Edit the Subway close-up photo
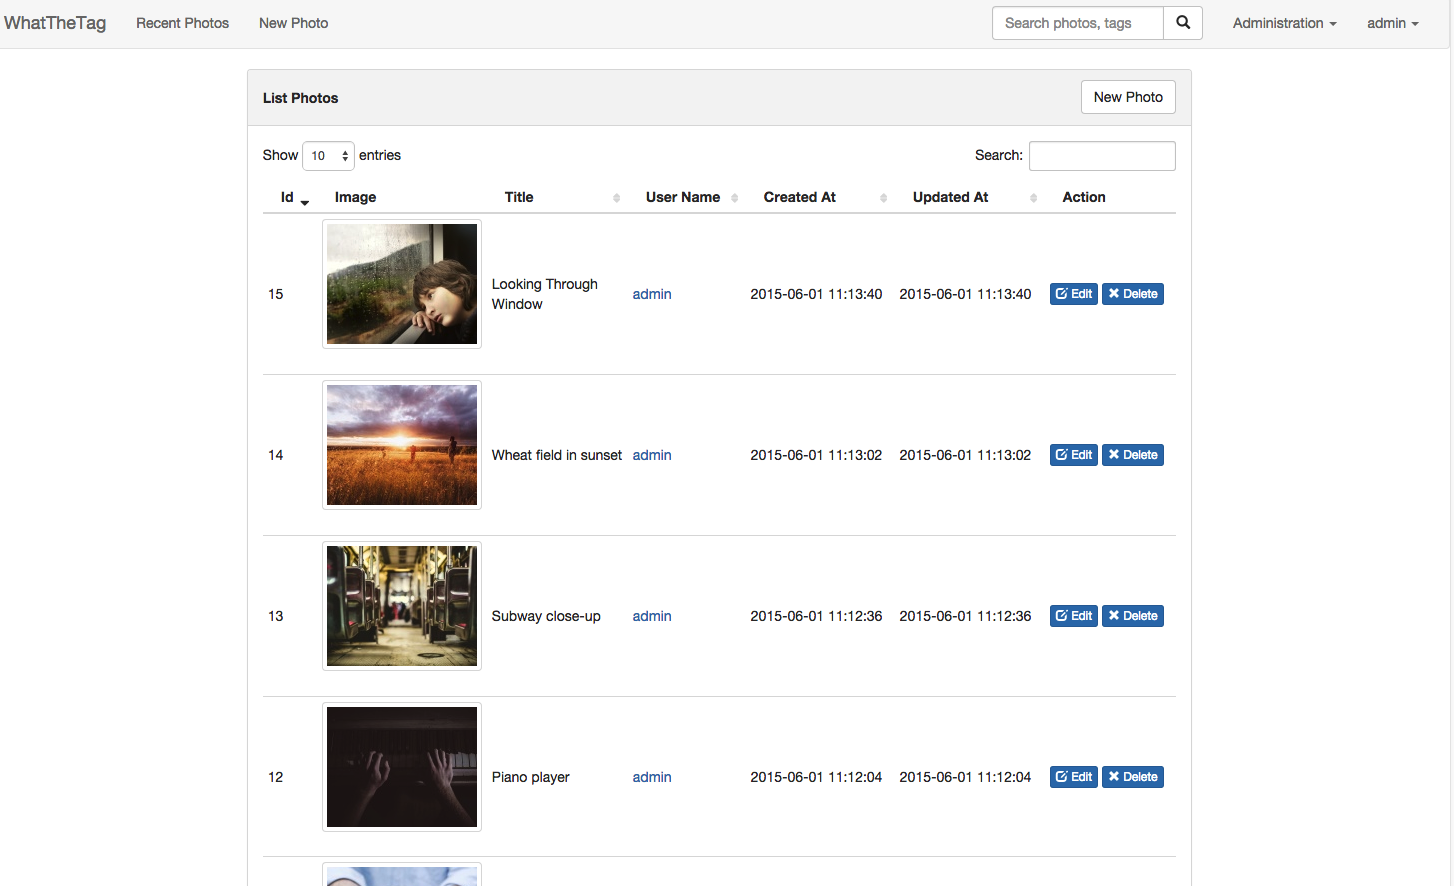The width and height of the screenshot is (1454, 886). point(1074,616)
